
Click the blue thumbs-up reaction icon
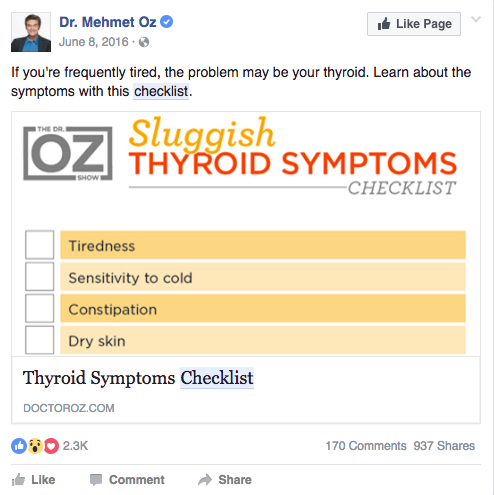(x=19, y=446)
